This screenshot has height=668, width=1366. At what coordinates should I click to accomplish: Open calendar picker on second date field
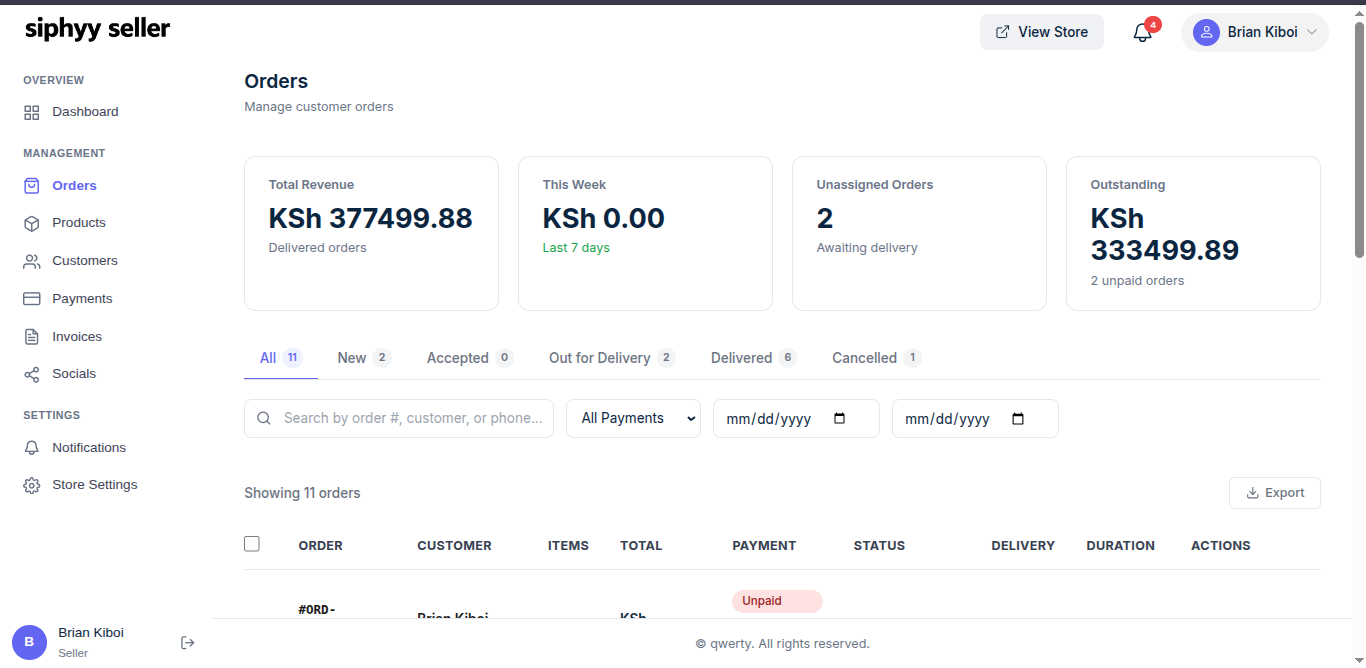[x=1018, y=419]
